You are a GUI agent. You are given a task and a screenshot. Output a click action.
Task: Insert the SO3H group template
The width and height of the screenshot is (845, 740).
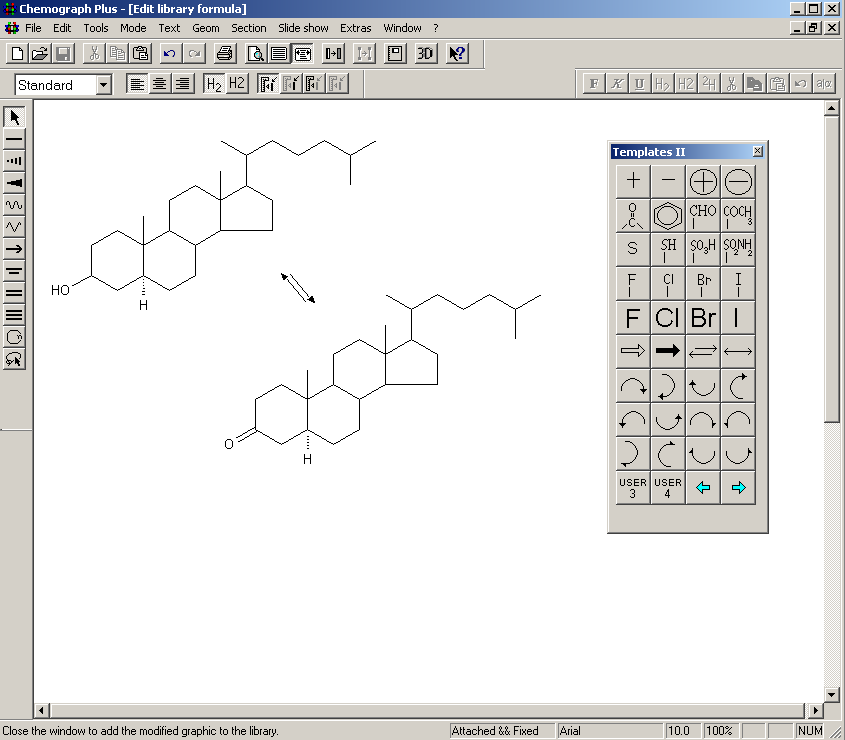(x=703, y=250)
